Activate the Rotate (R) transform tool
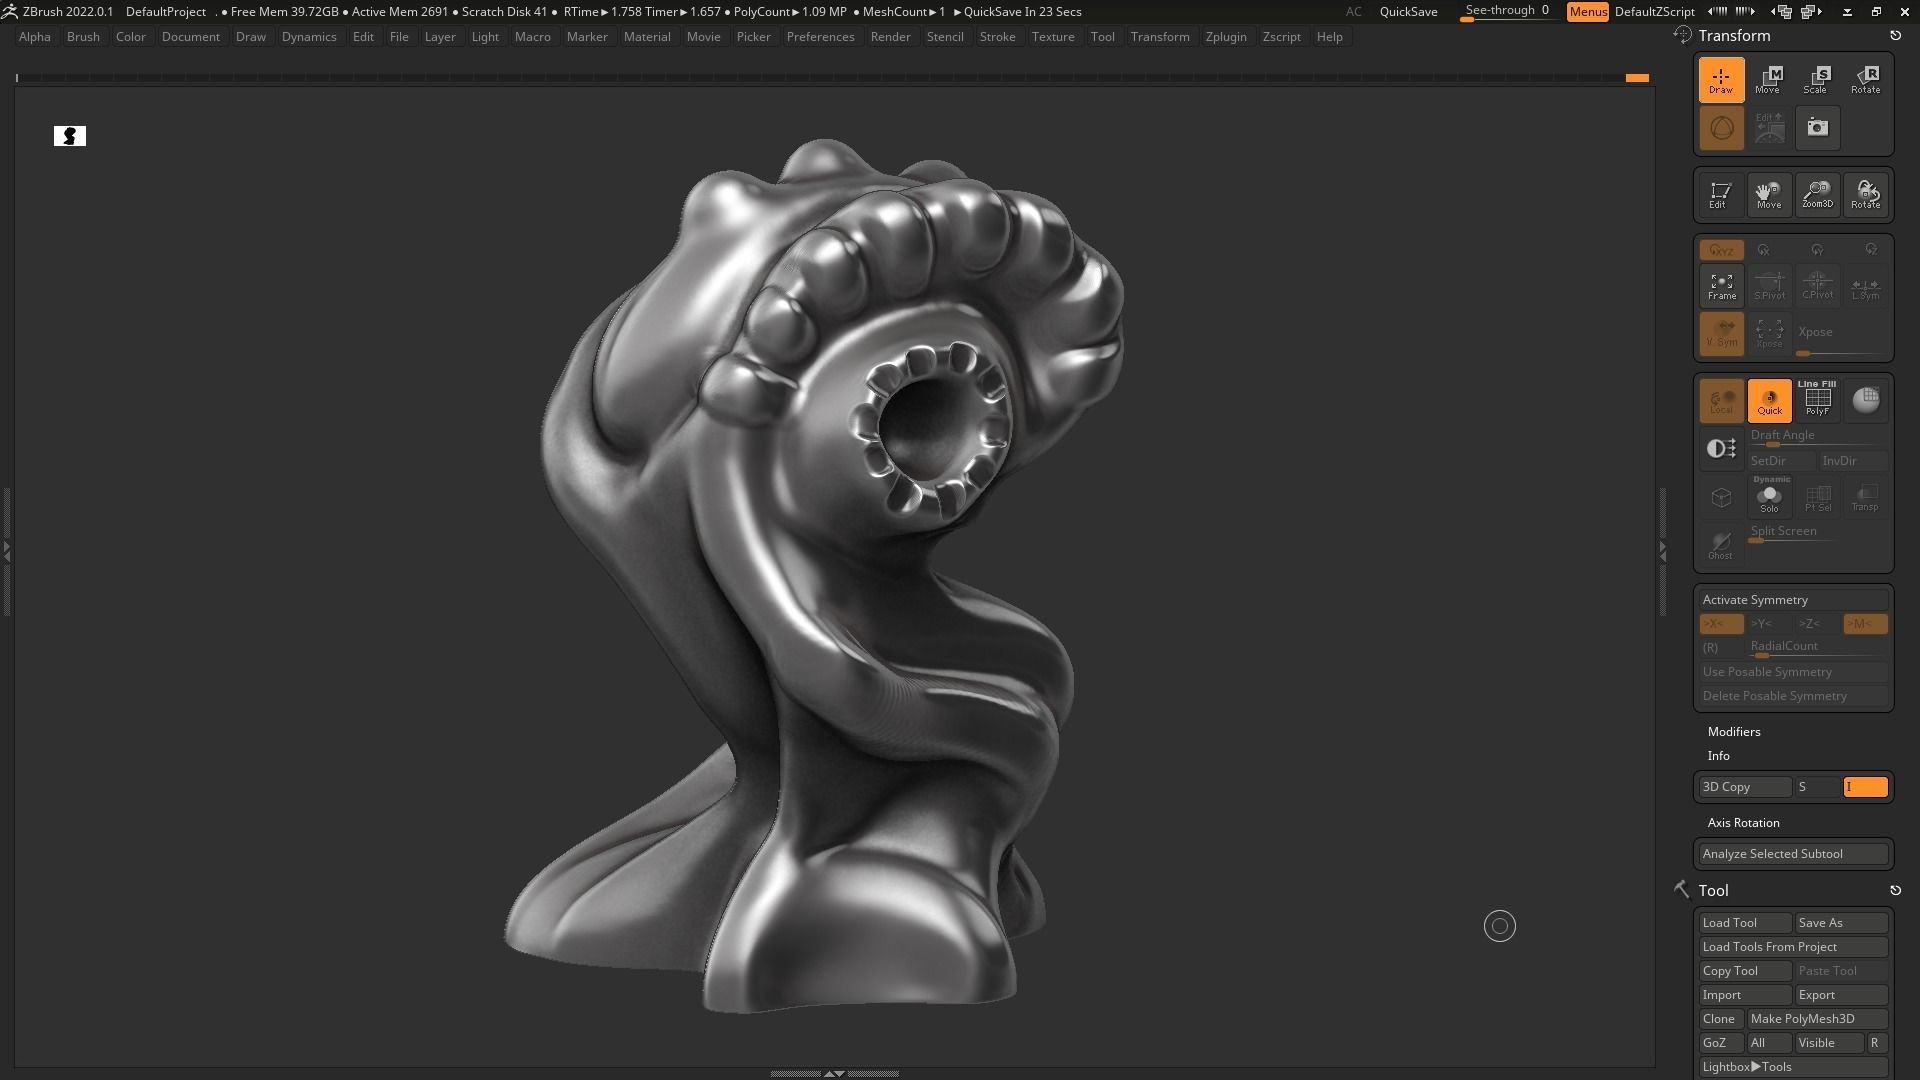This screenshot has height=1080, width=1920. (1865, 80)
